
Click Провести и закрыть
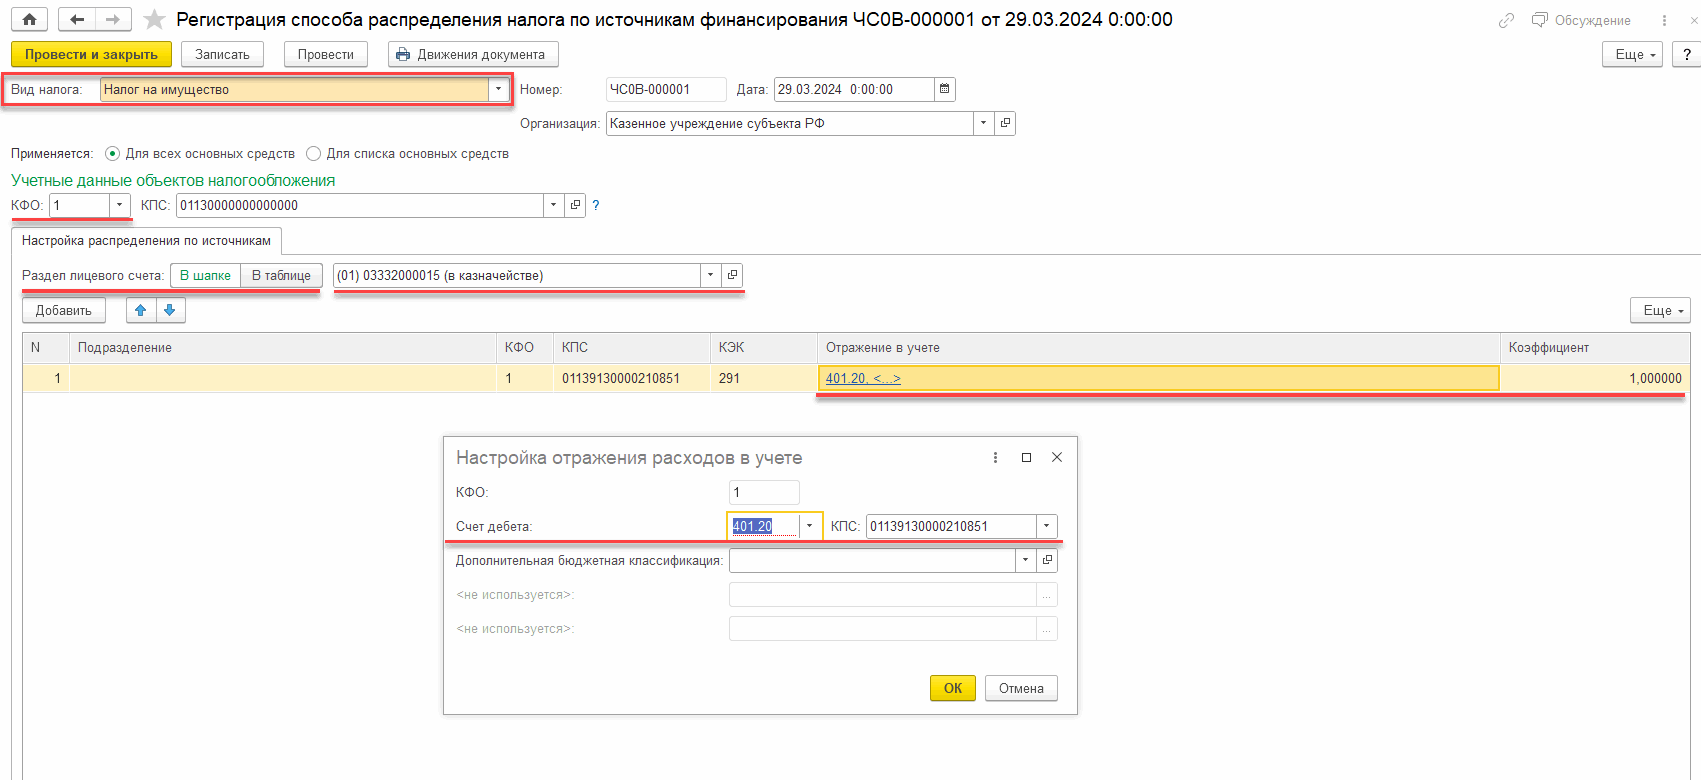click(x=91, y=54)
